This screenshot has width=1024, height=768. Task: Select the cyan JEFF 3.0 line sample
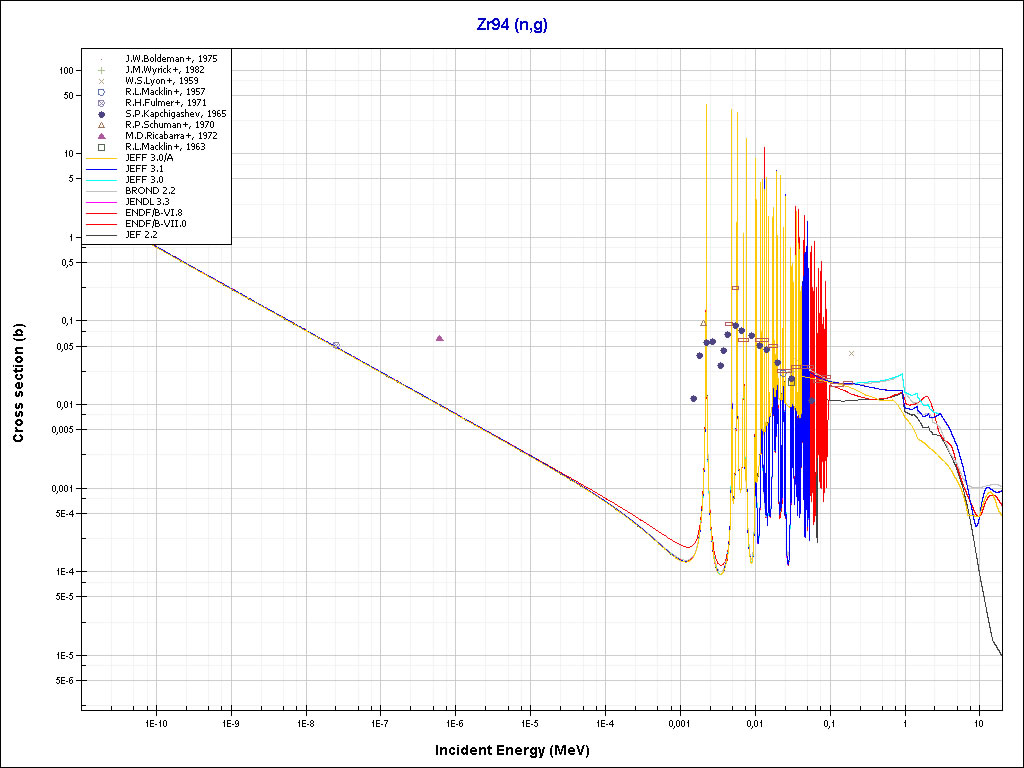pos(102,180)
